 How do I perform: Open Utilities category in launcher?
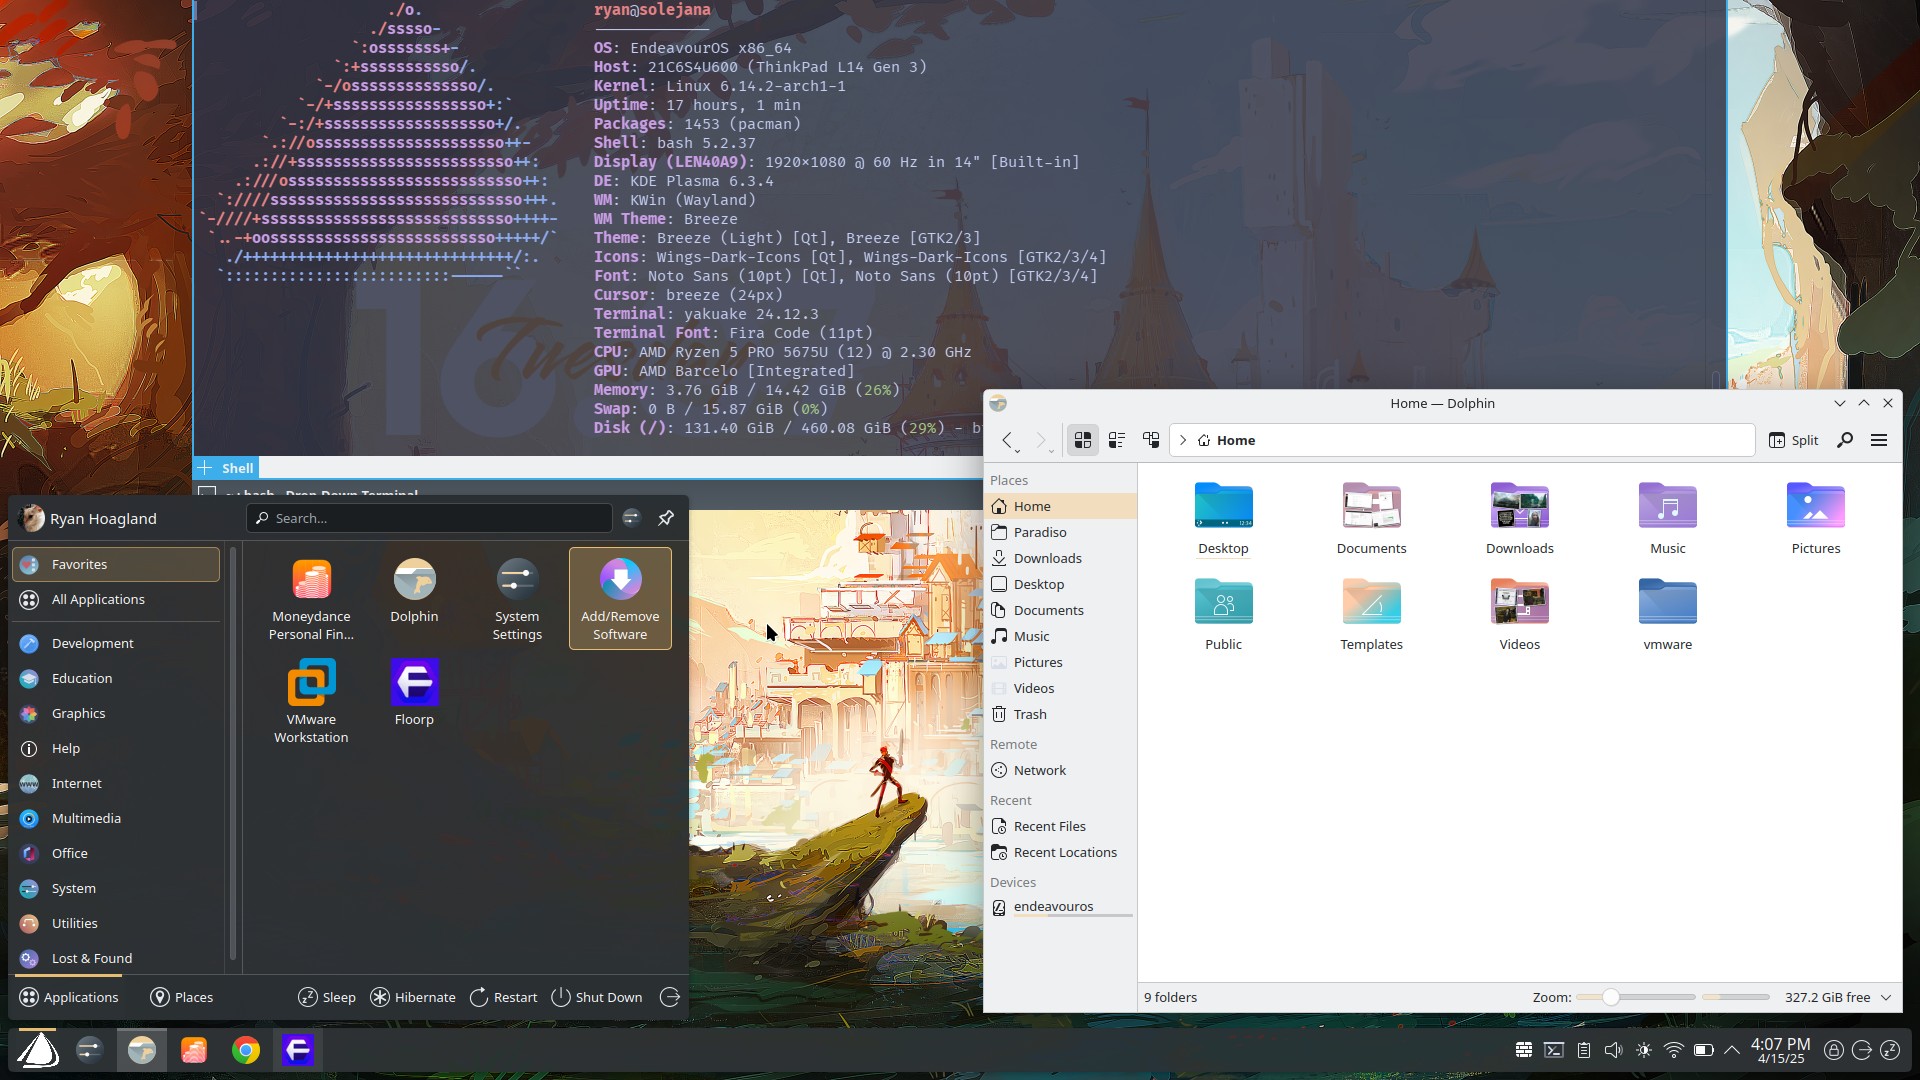116,923
